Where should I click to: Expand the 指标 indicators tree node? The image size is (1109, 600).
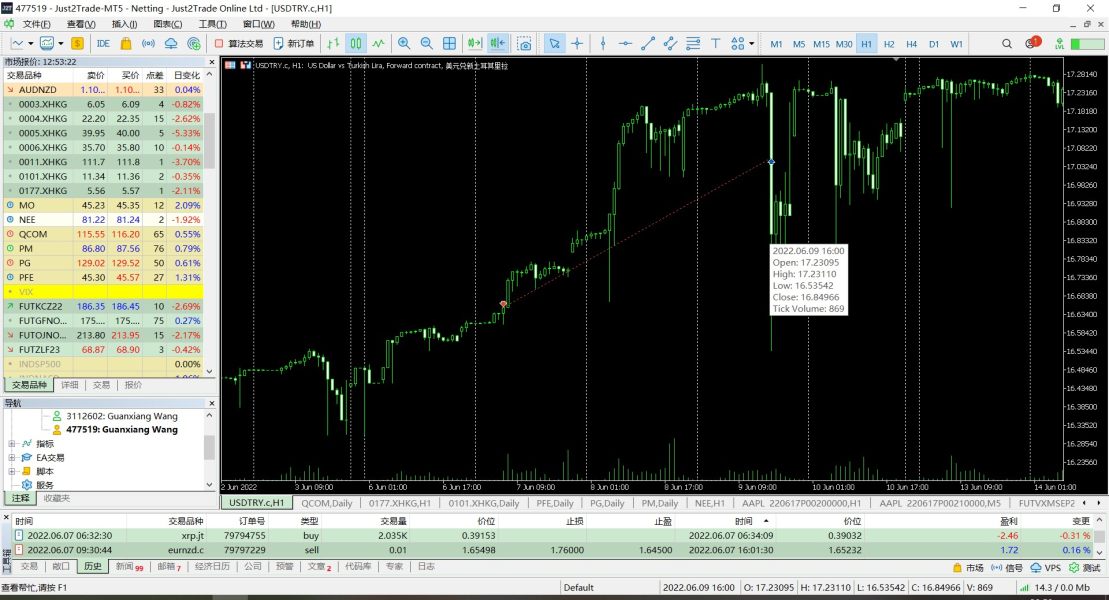click(x=12, y=444)
